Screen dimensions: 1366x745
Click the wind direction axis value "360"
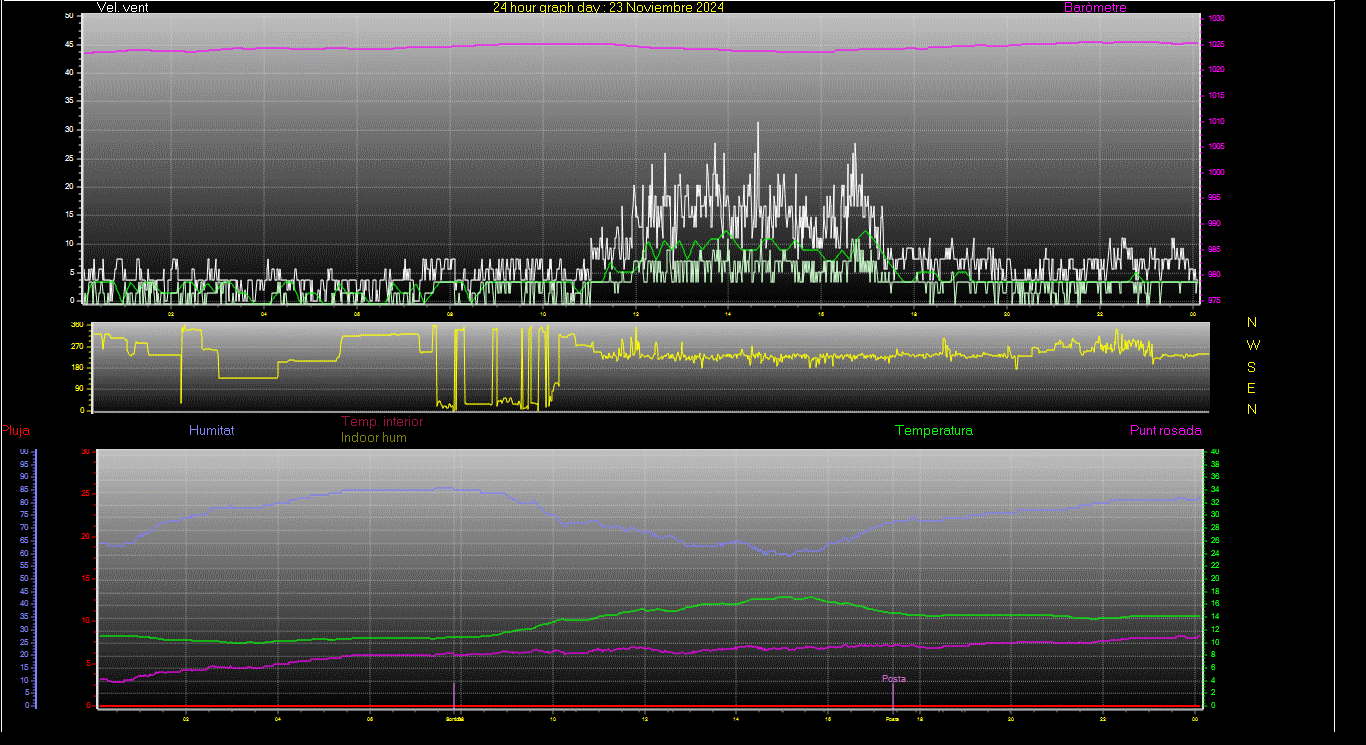tap(77, 325)
